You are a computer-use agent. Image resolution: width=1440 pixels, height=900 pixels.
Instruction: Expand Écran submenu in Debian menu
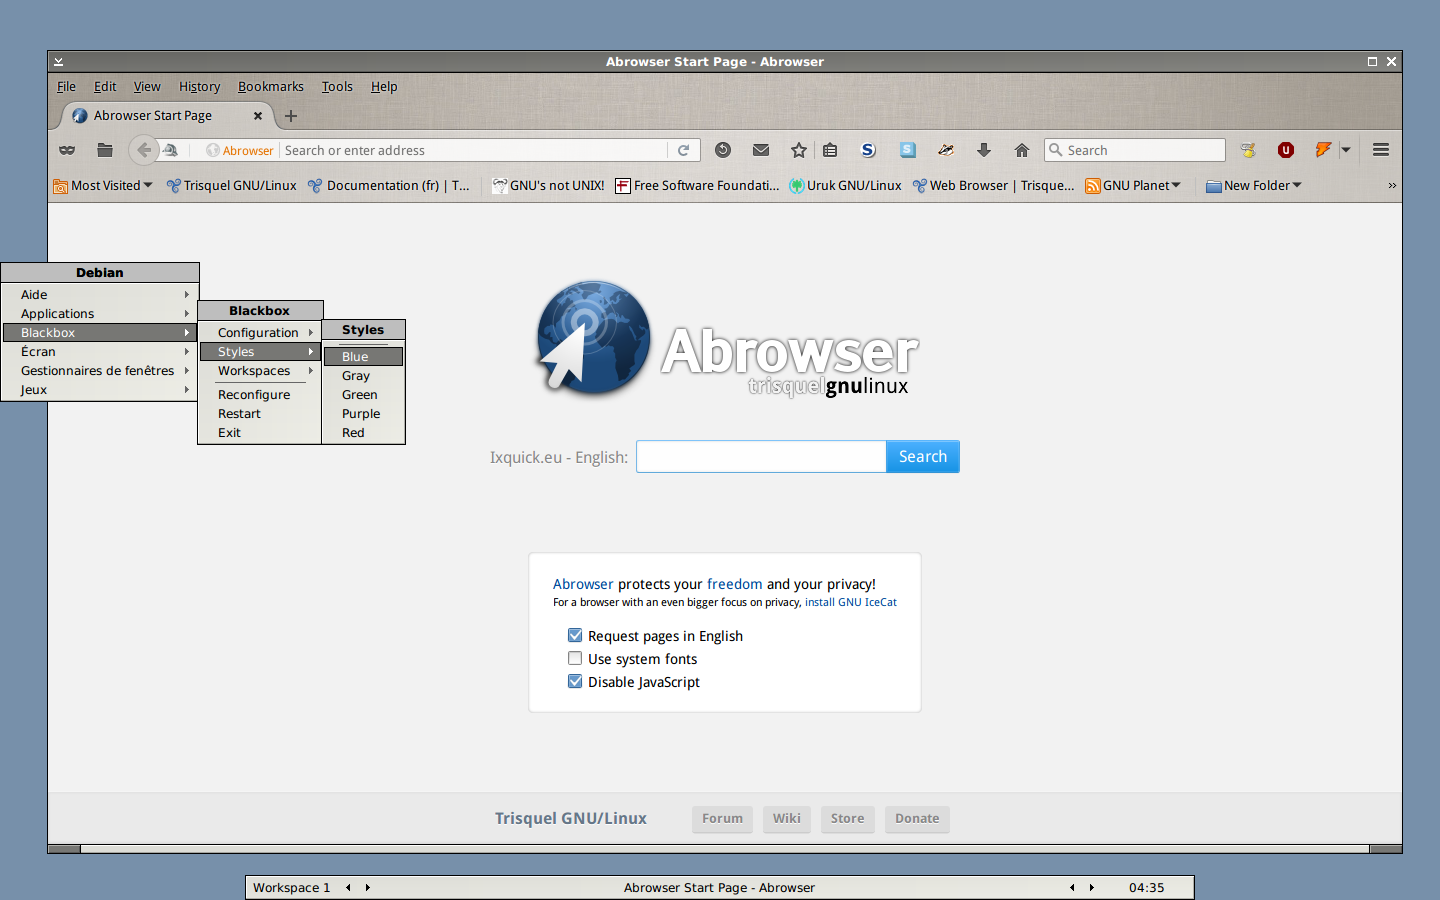(x=100, y=351)
